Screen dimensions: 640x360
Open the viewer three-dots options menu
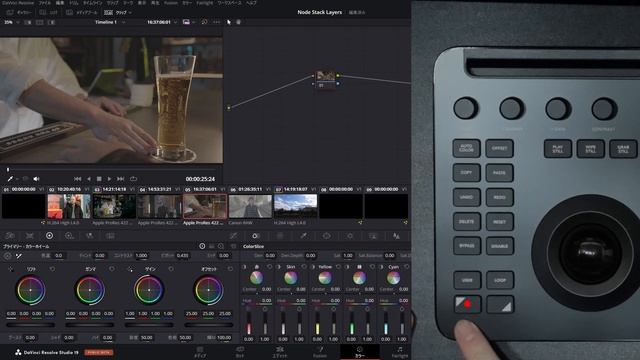(216, 22)
